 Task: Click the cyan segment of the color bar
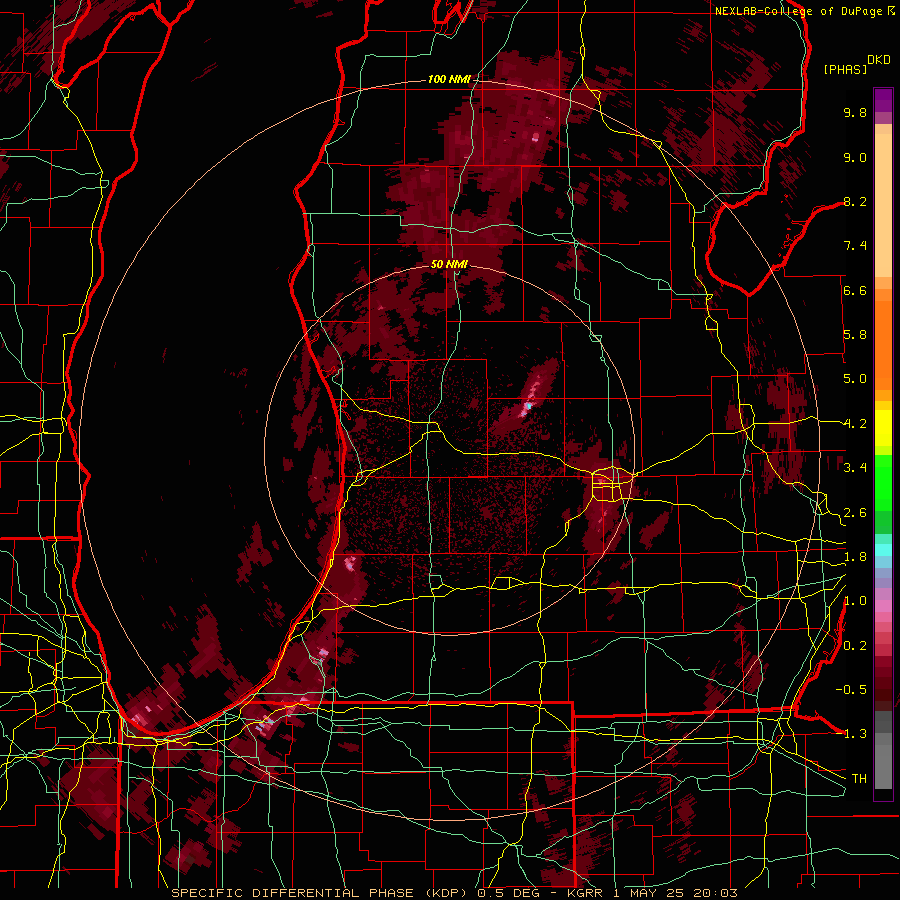(x=883, y=550)
